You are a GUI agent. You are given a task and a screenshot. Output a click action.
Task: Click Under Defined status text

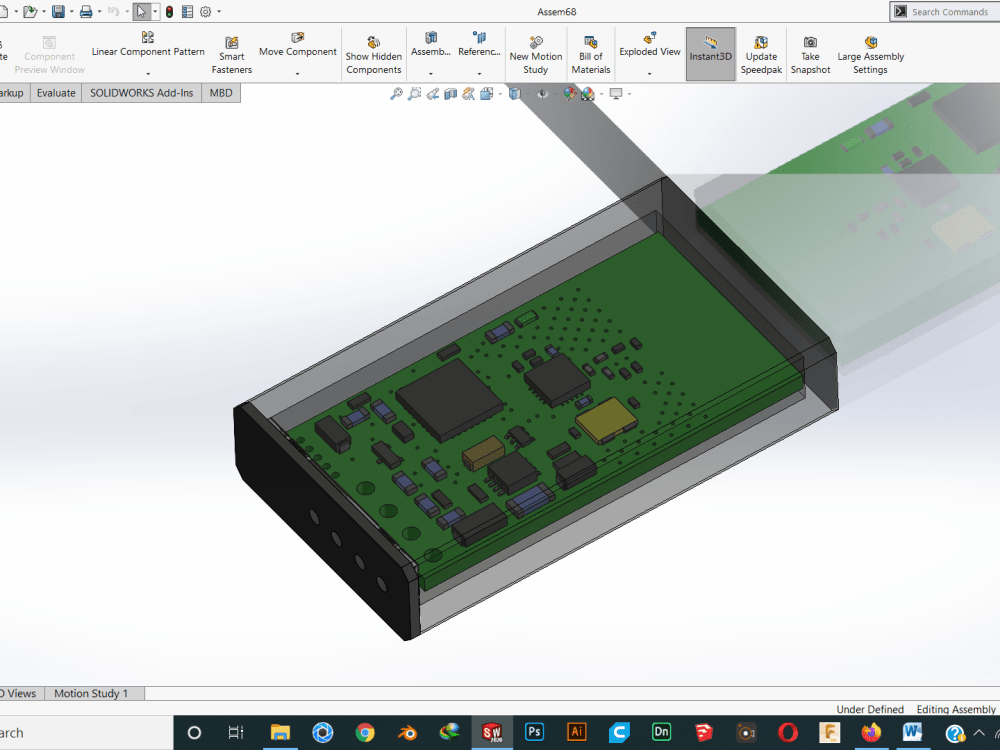pos(870,709)
